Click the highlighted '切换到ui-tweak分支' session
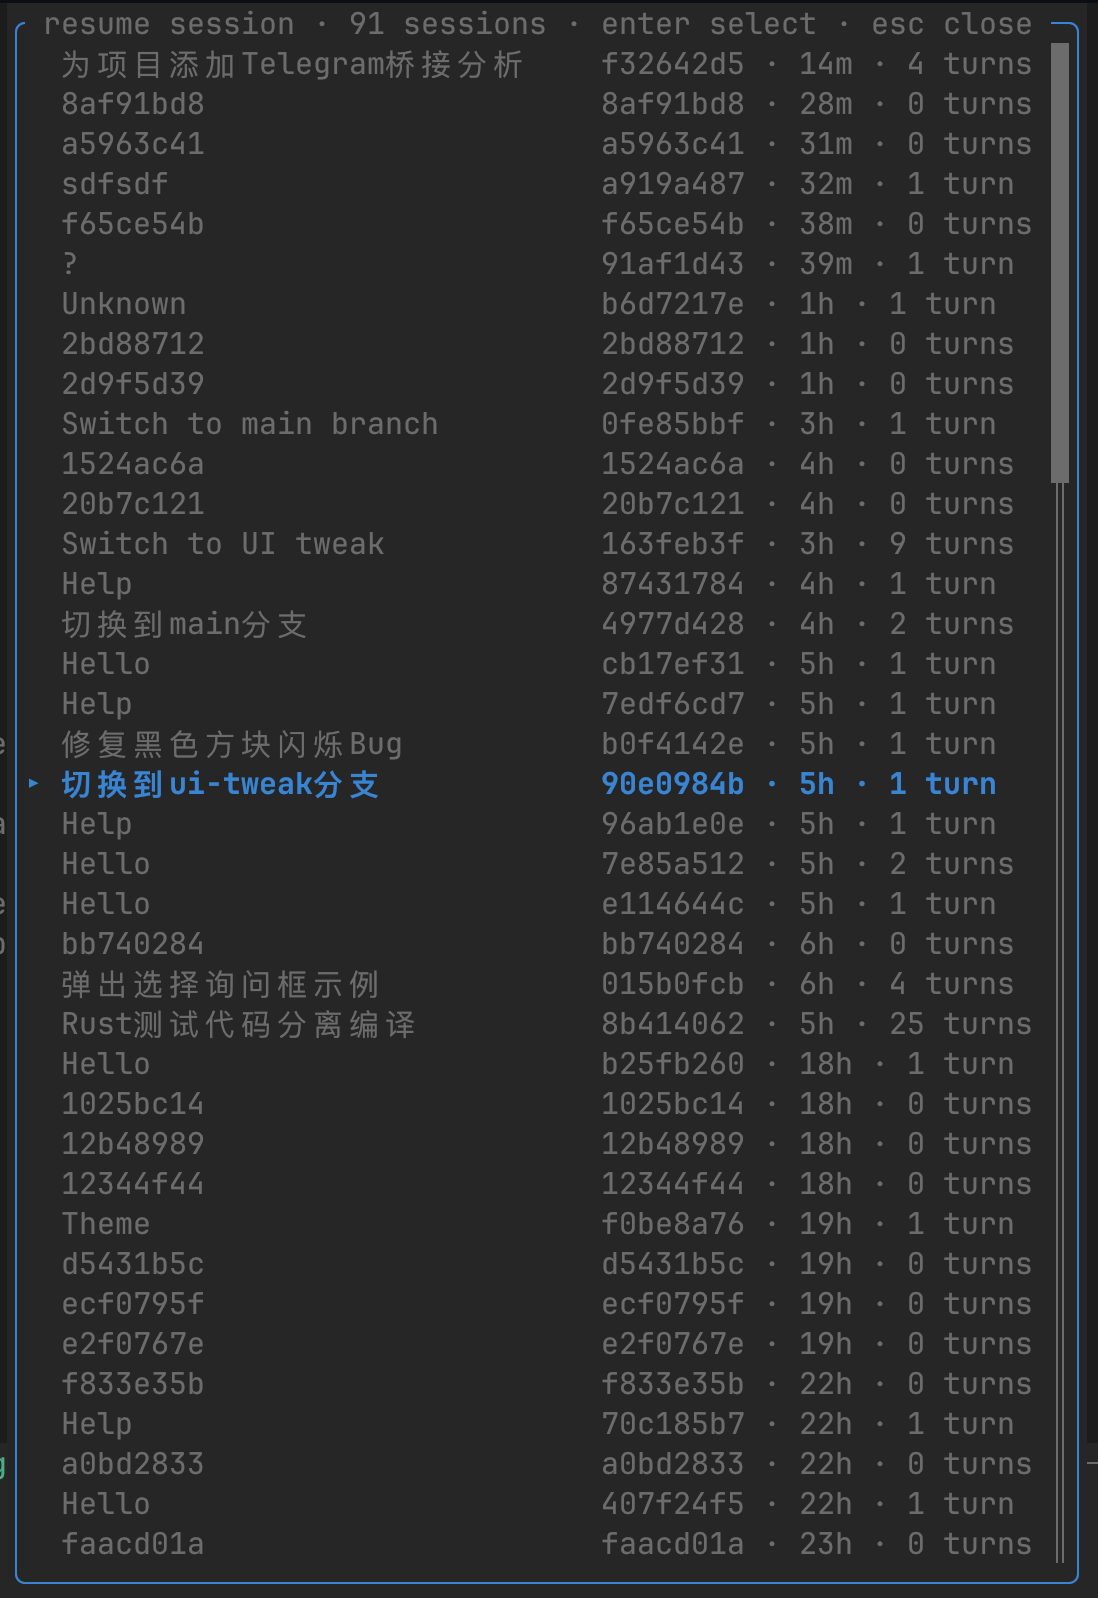 pyautogui.click(x=546, y=784)
